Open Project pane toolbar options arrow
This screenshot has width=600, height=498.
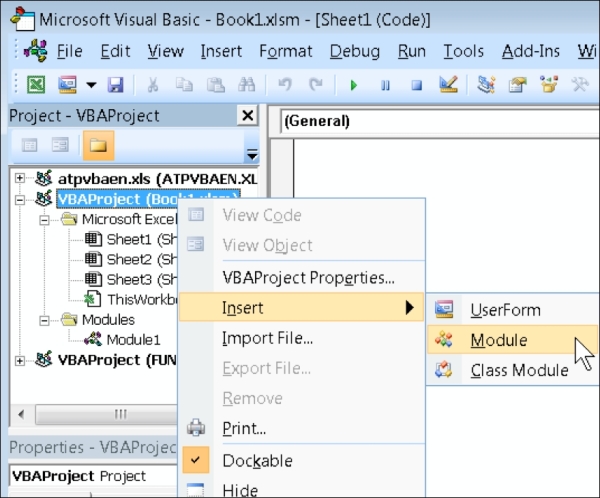[252, 154]
